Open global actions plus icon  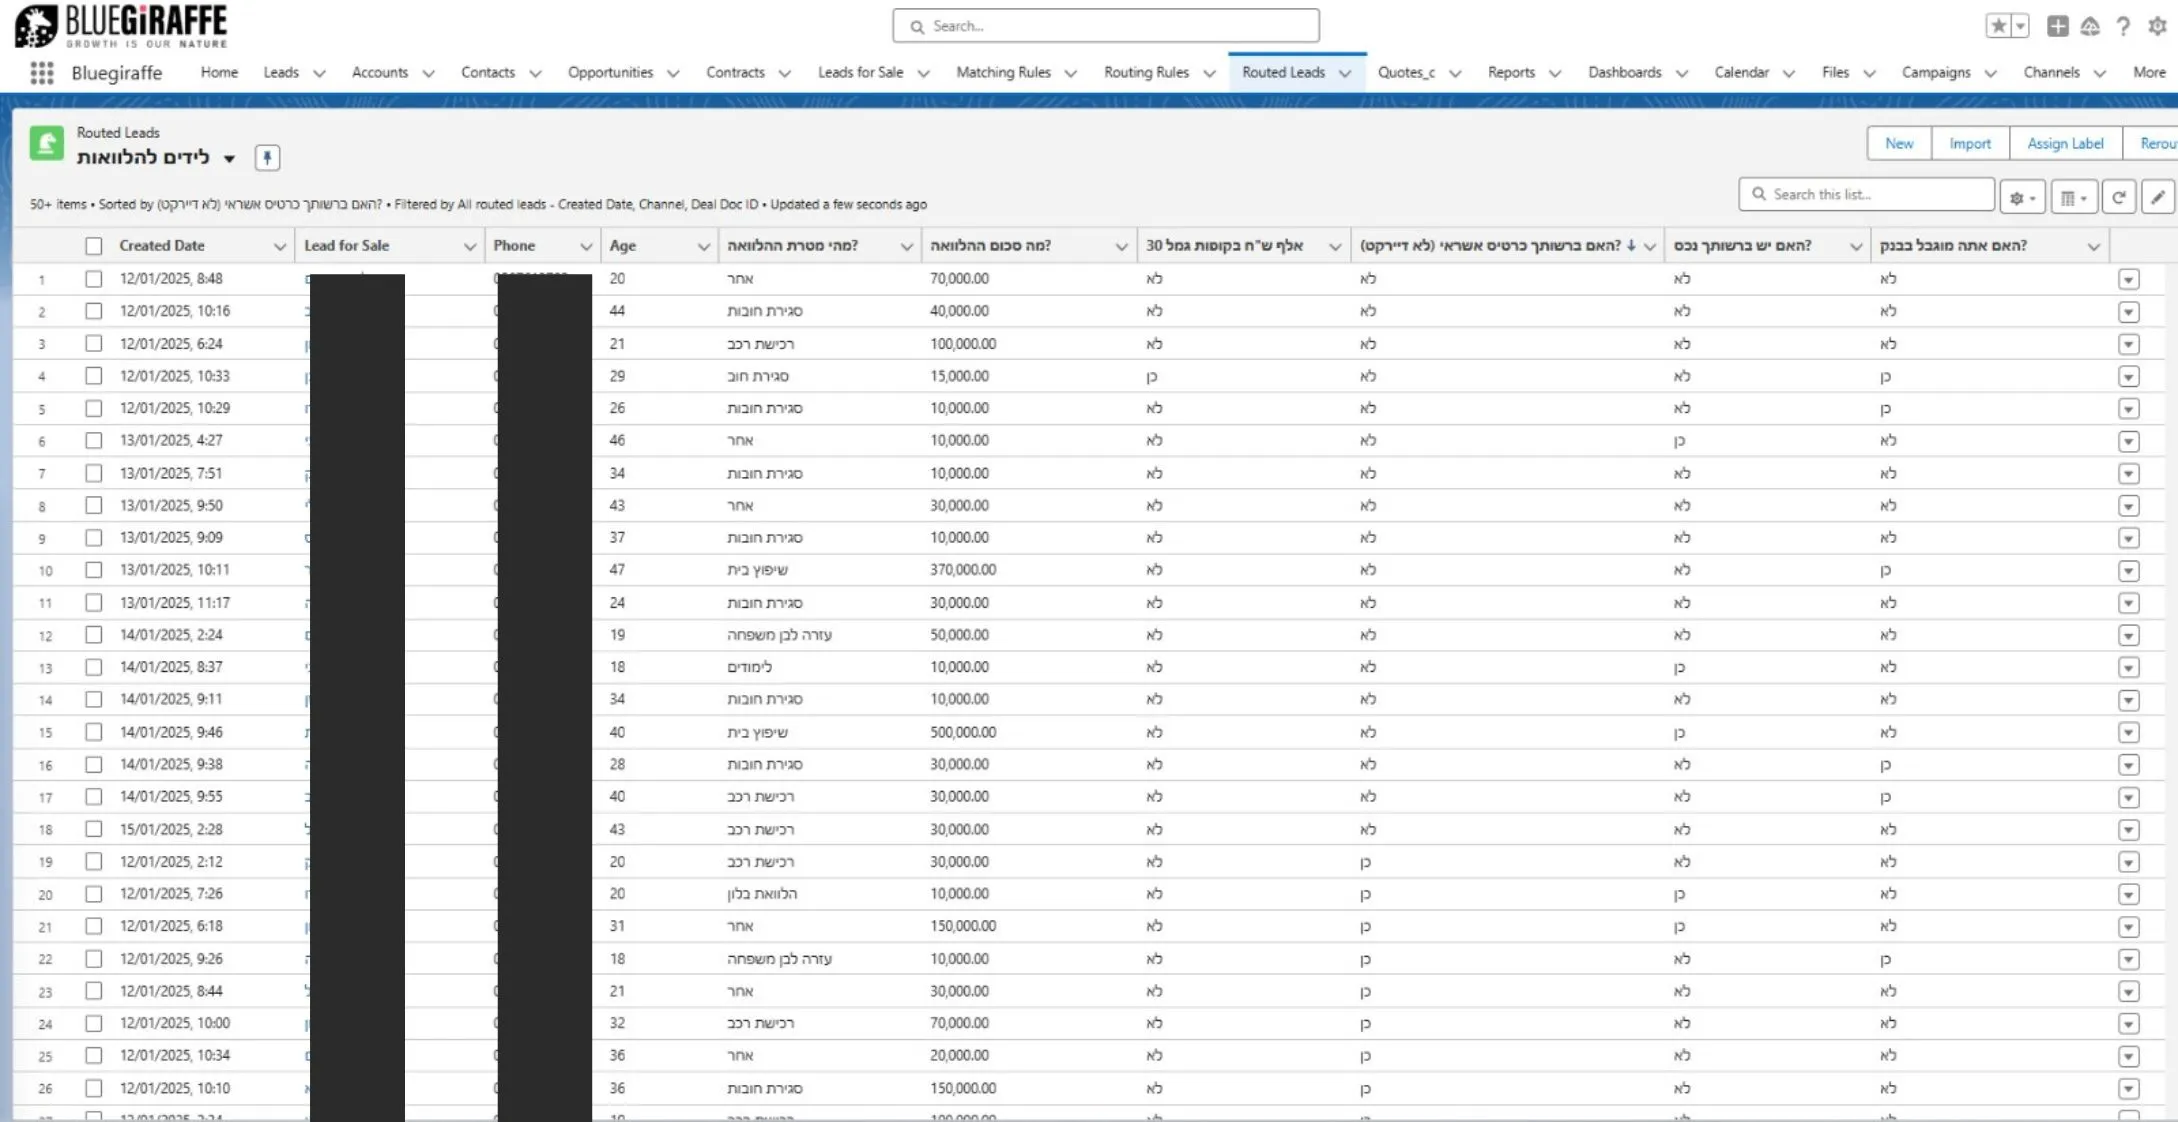tap(2057, 26)
